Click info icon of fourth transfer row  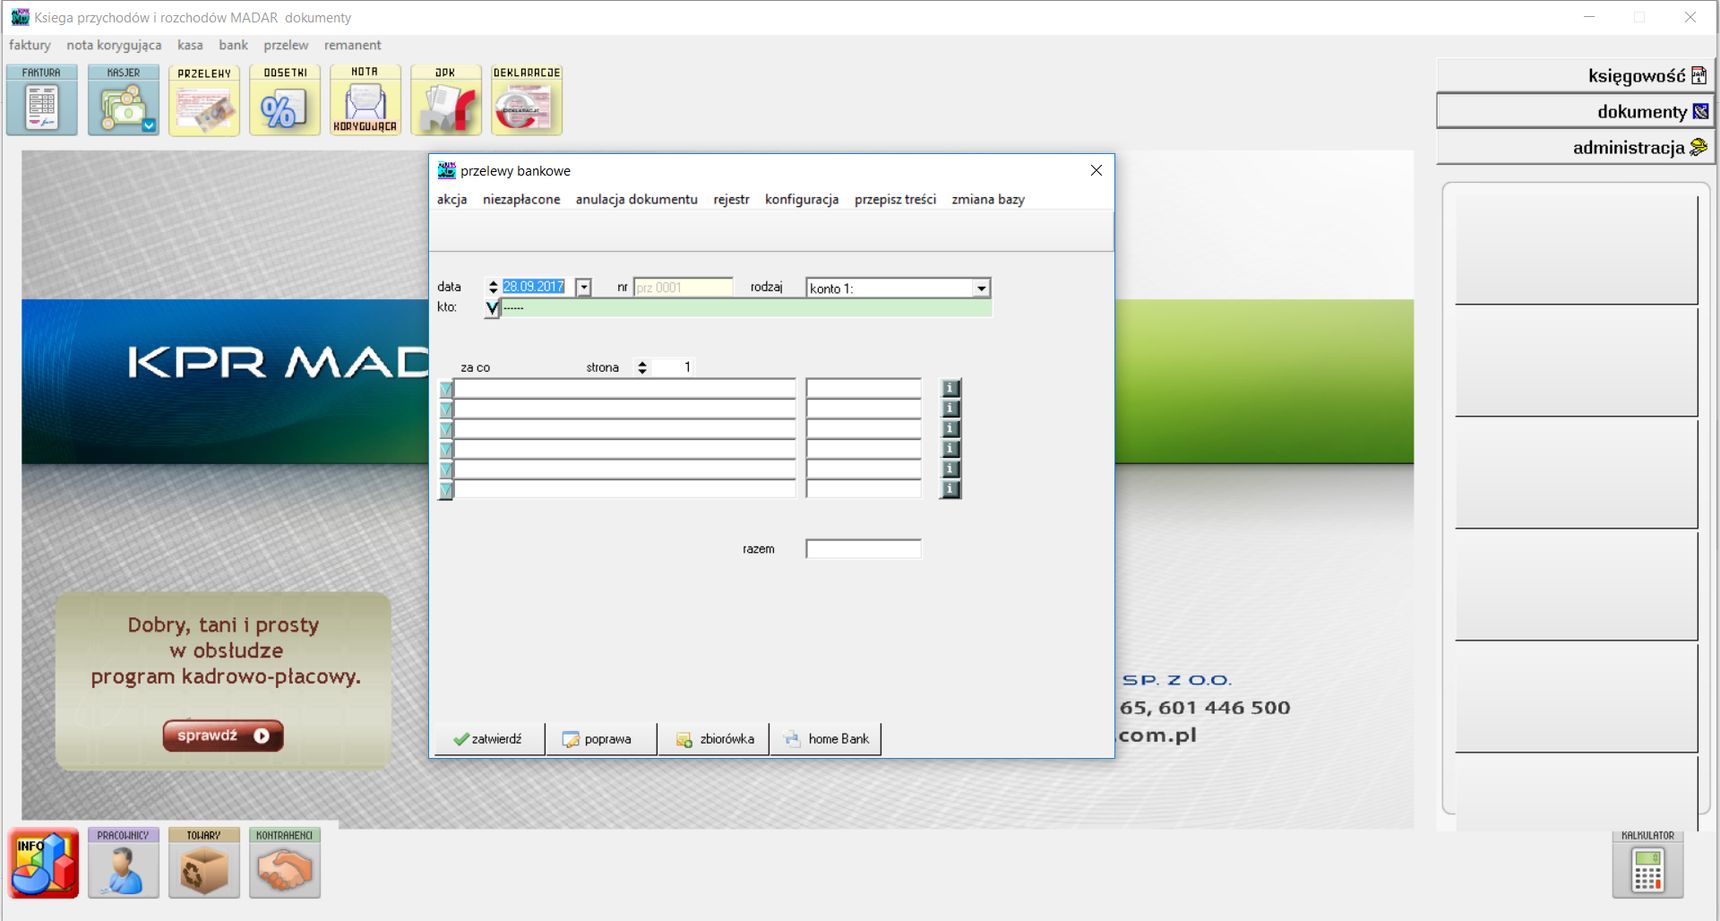pos(951,449)
